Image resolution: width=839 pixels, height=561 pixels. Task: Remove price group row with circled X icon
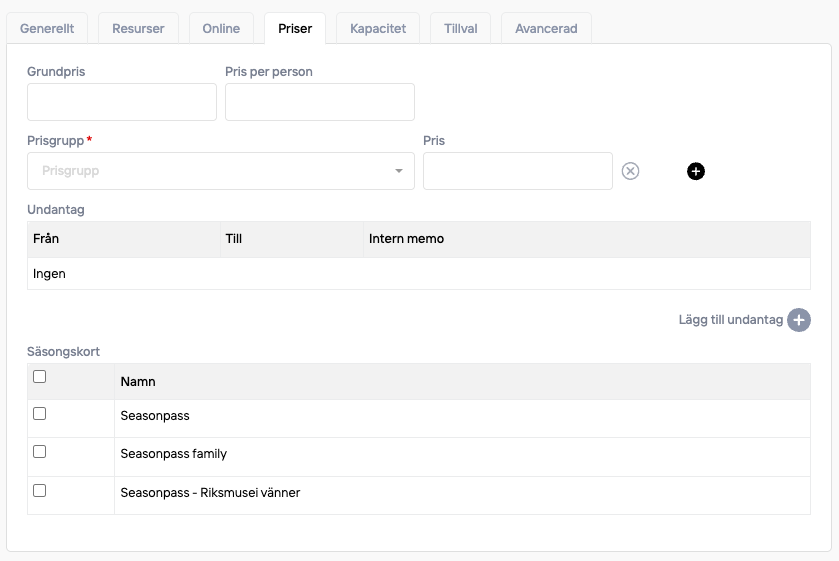tap(630, 171)
